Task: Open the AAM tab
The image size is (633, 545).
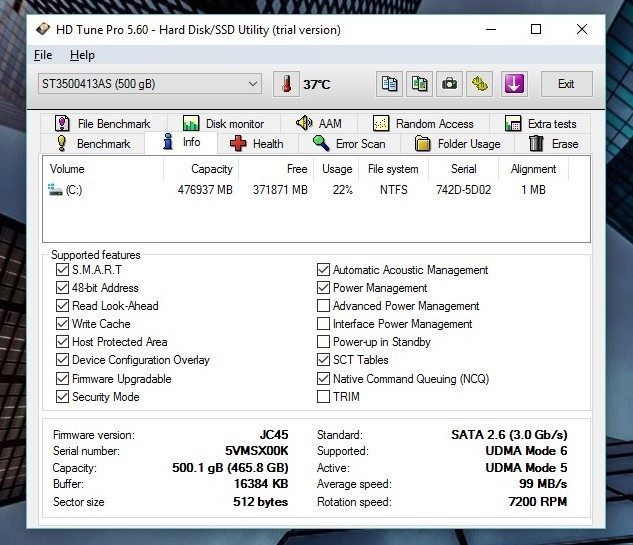Action: (x=319, y=124)
